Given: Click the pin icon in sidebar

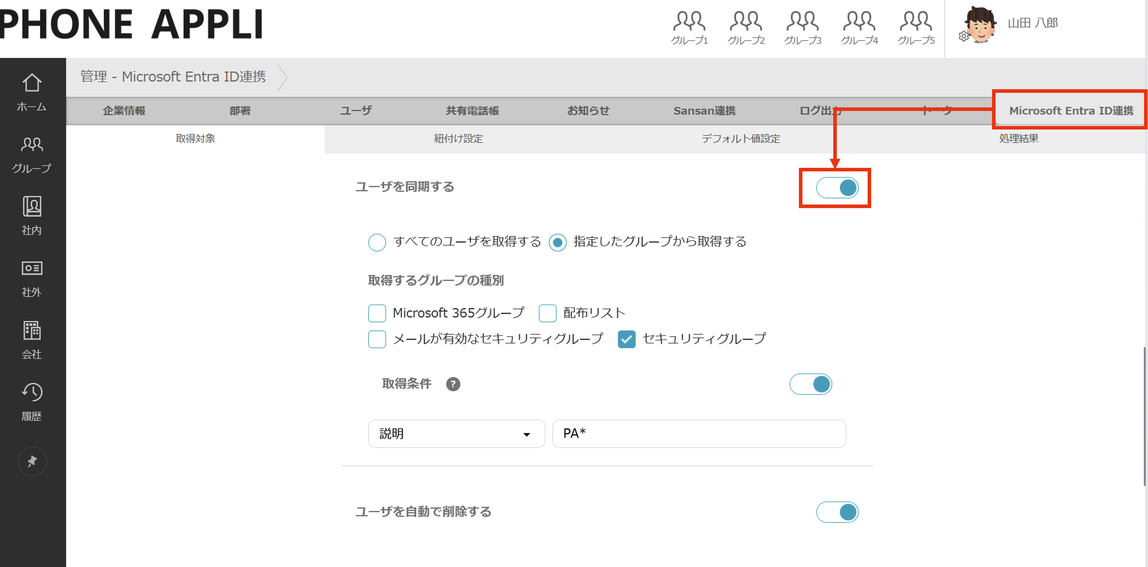Looking at the screenshot, I should (32, 462).
